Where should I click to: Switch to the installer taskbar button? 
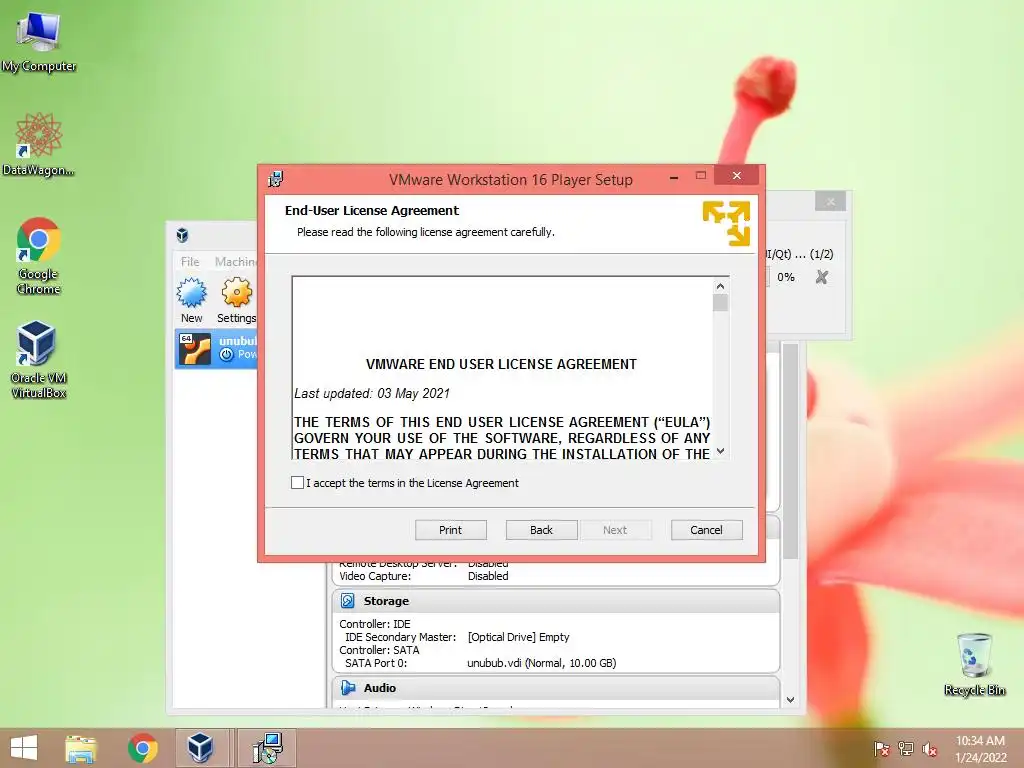[x=267, y=748]
